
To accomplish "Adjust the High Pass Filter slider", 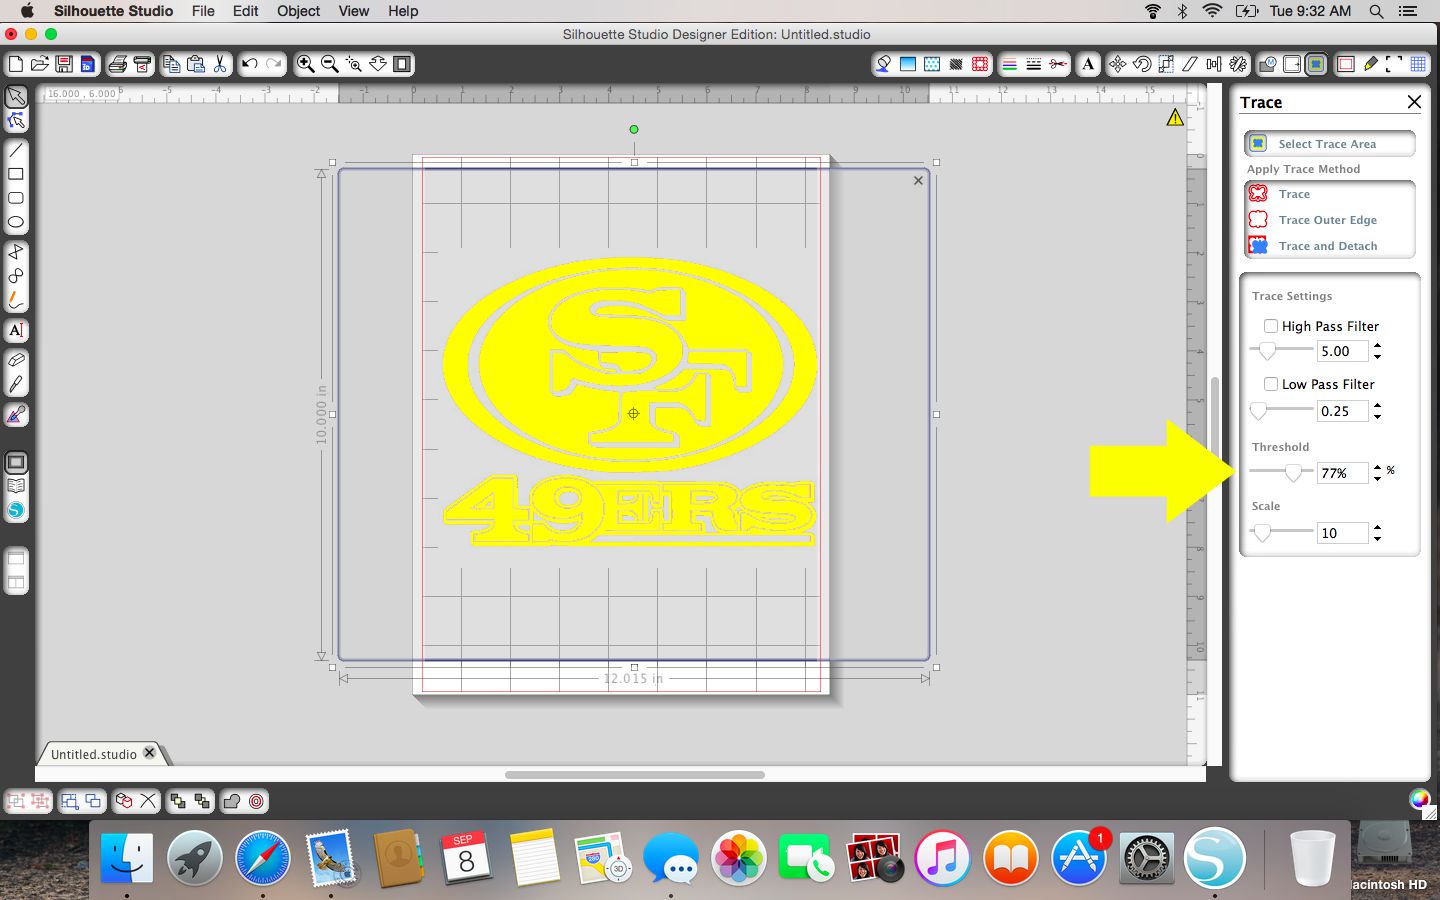I will click(1267, 351).
